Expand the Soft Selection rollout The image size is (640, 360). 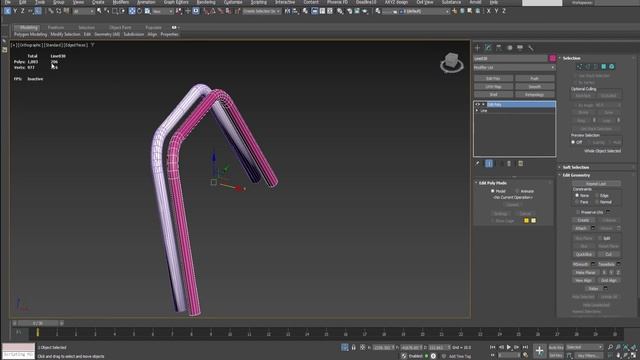pos(576,167)
